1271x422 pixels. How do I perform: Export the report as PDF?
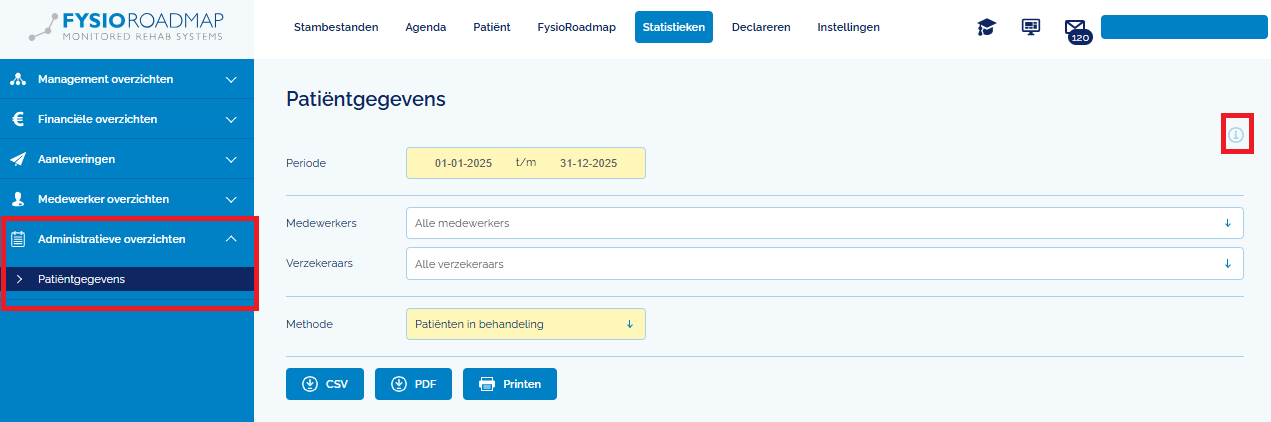pos(413,384)
